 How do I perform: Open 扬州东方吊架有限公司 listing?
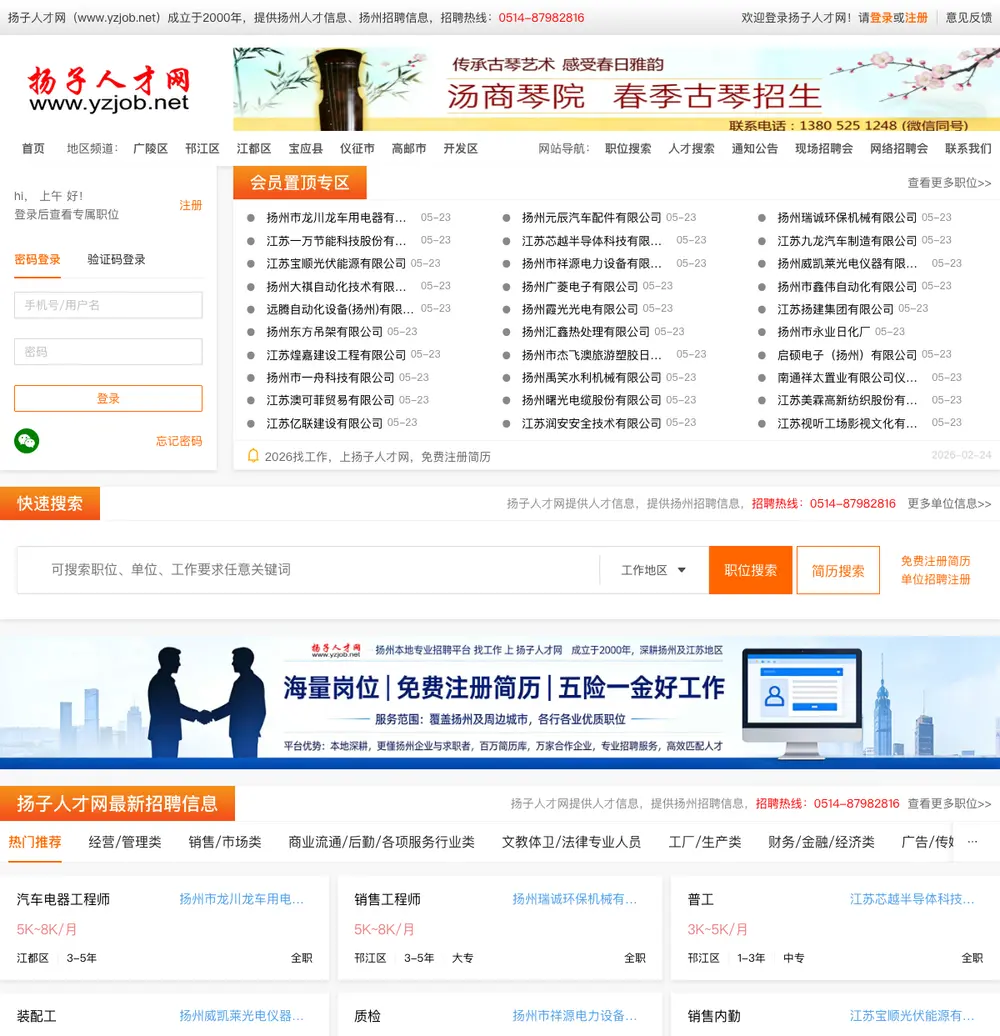pos(324,332)
